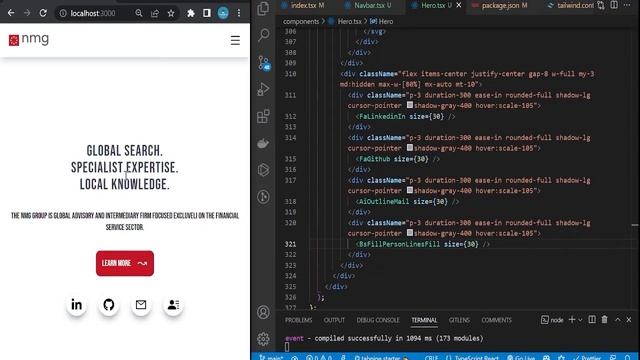Bookmark this tab with the star

coord(171,13)
